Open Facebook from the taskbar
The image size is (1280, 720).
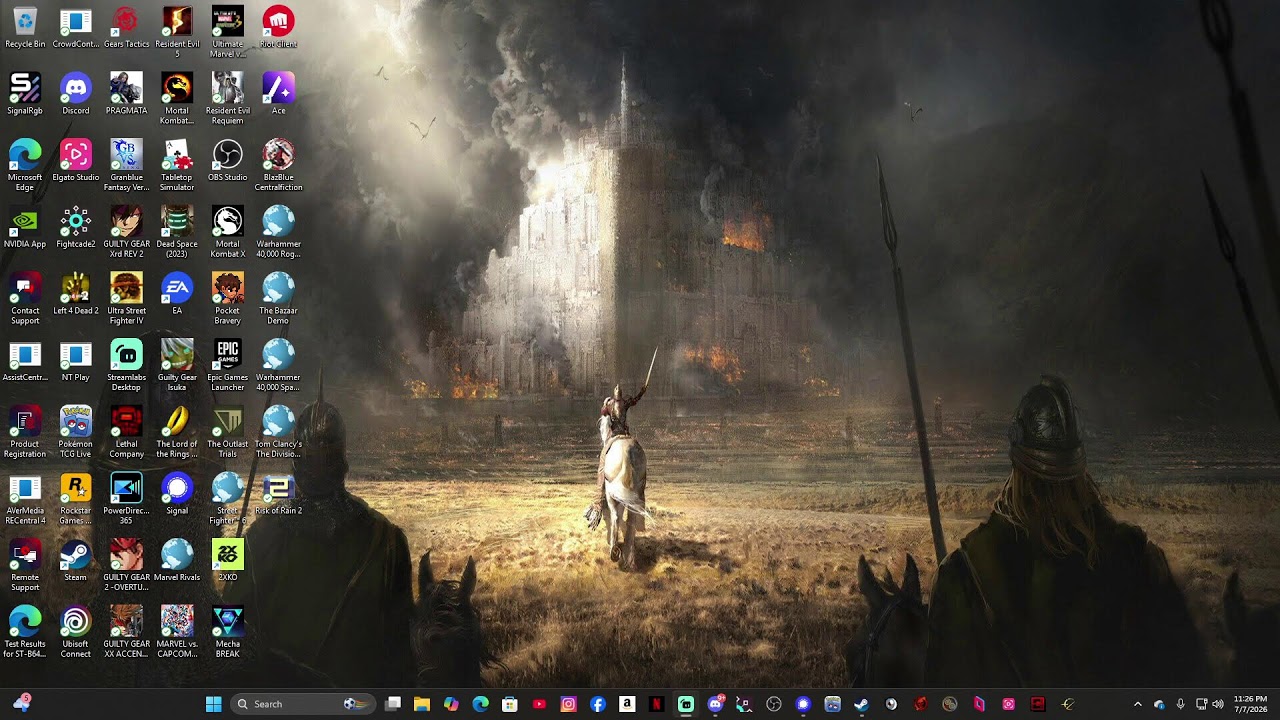point(598,704)
